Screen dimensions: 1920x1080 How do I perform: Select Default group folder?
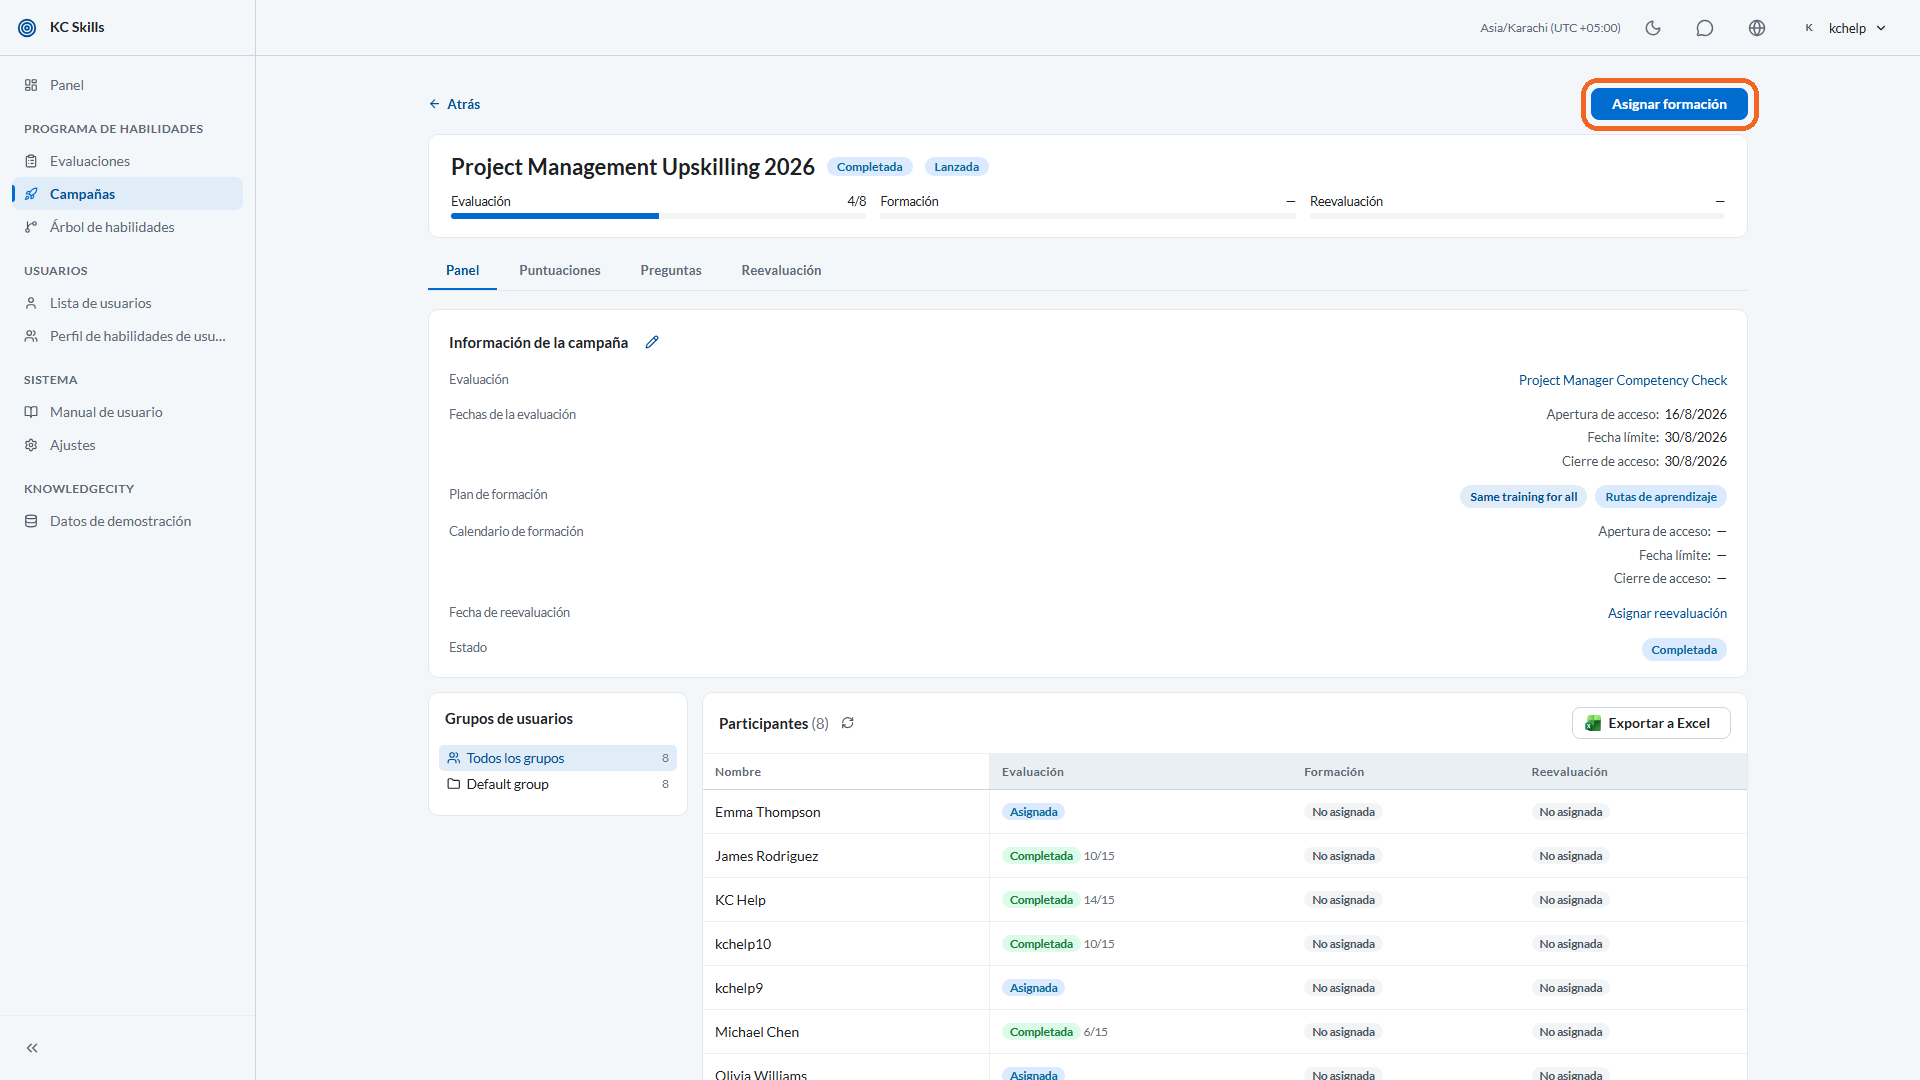[558, 784]
